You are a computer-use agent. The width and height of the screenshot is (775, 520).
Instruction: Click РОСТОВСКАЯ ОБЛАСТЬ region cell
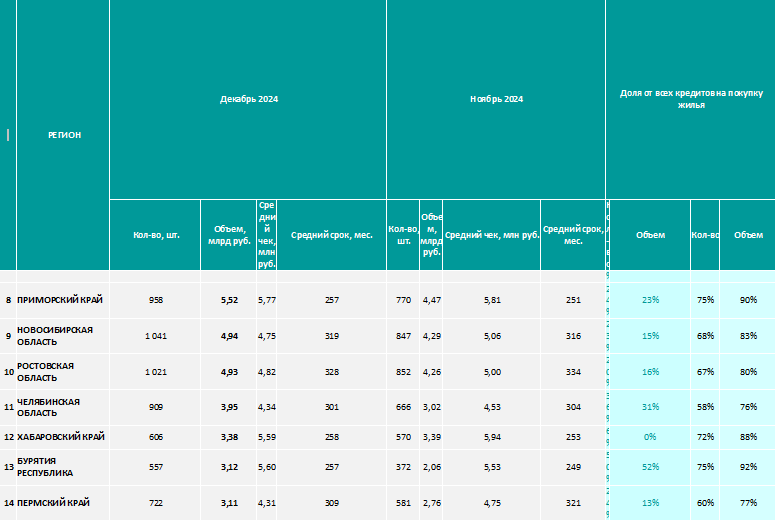point(63,372)
